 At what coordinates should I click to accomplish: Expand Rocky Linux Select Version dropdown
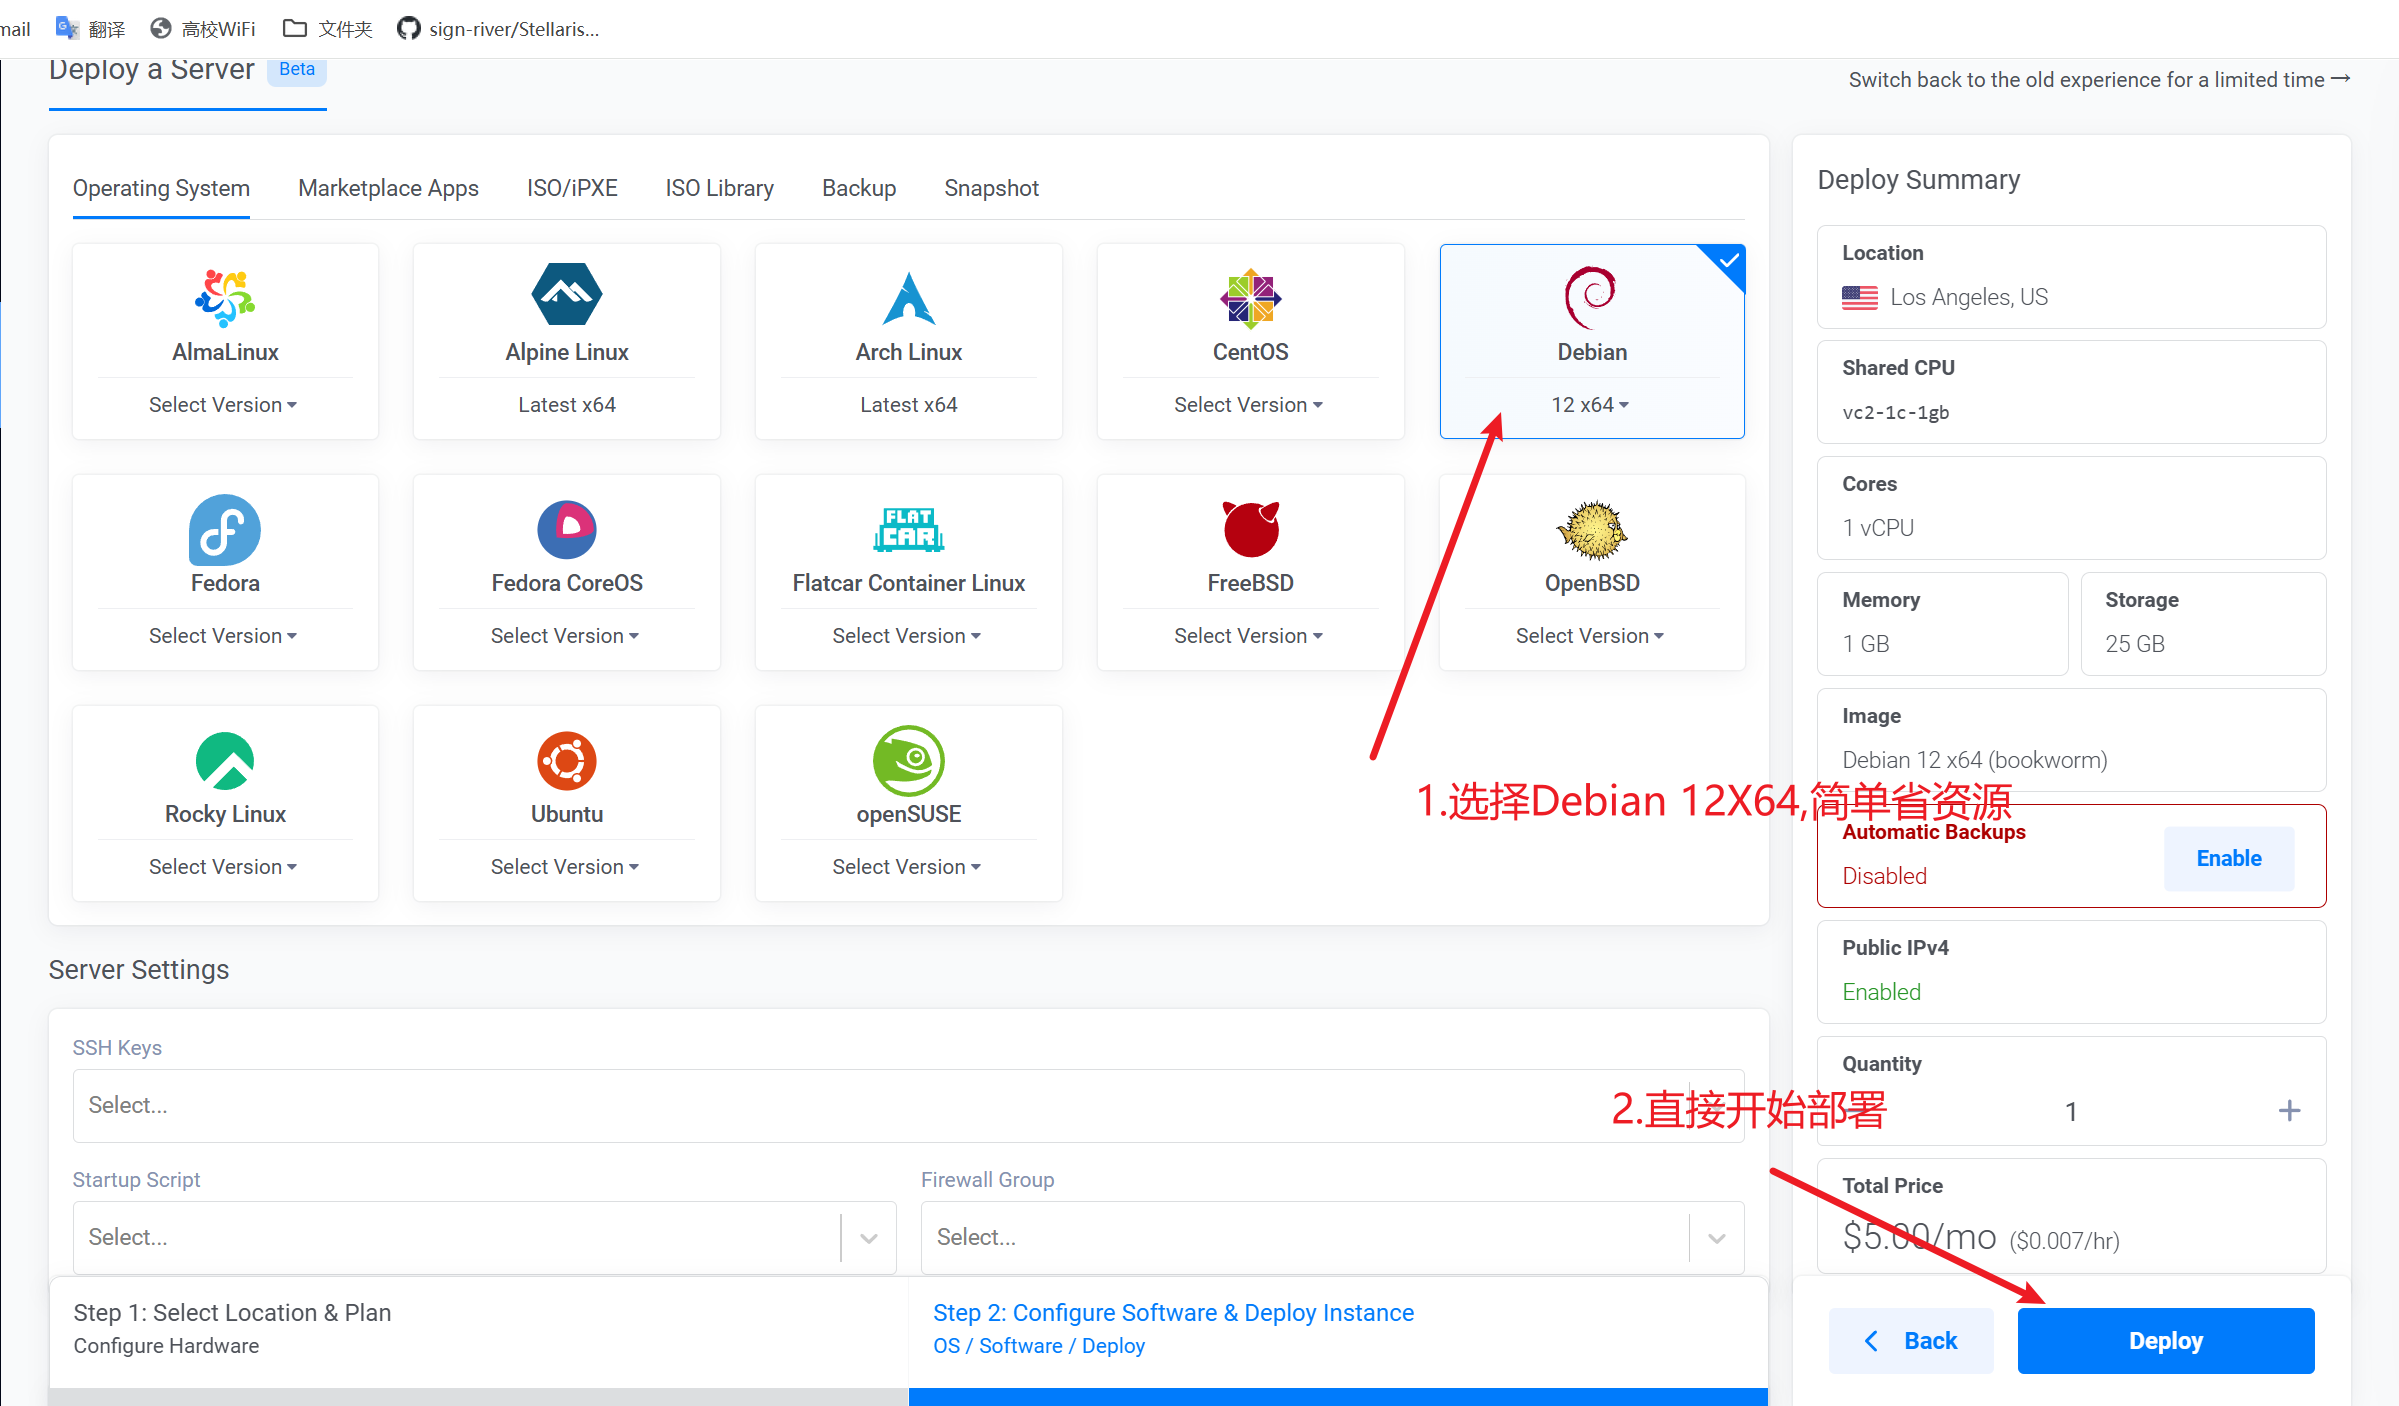point(223,867)
